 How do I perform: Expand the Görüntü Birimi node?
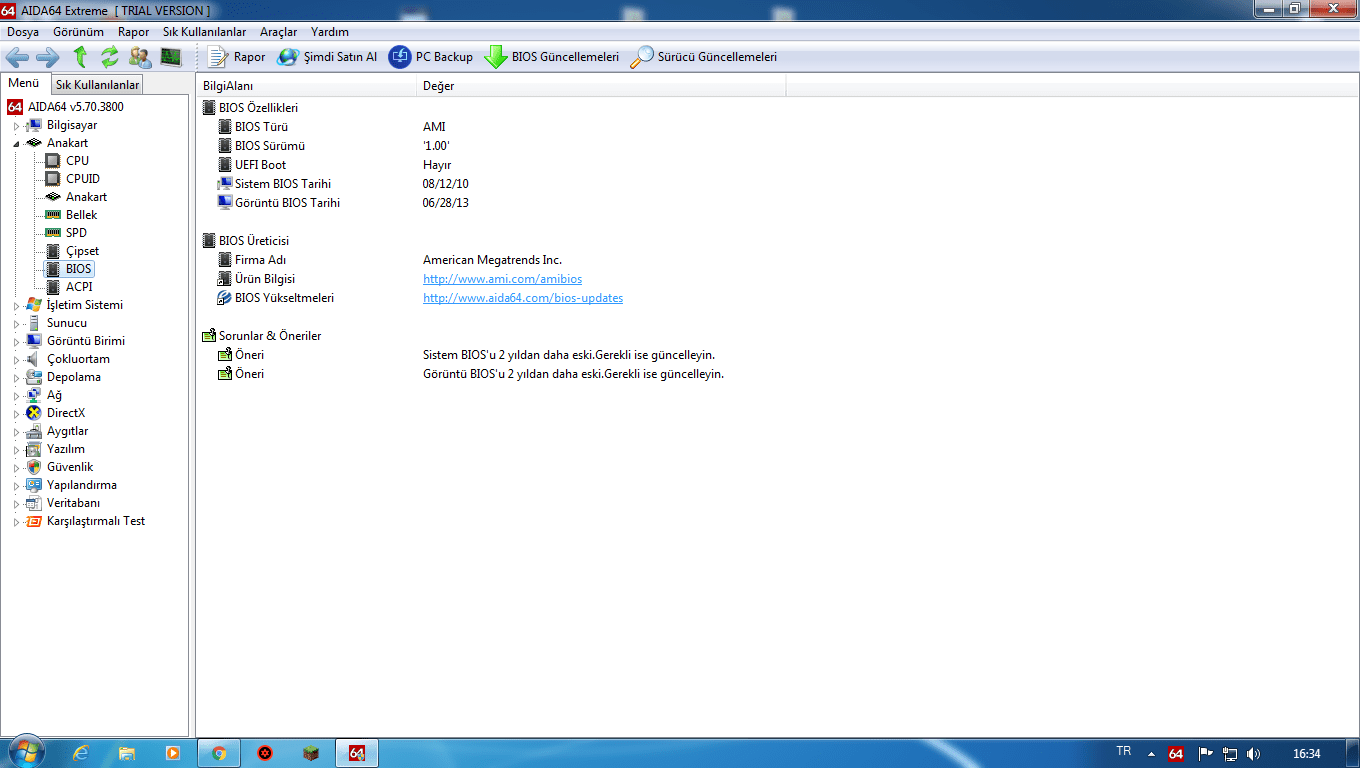(16, 342)
